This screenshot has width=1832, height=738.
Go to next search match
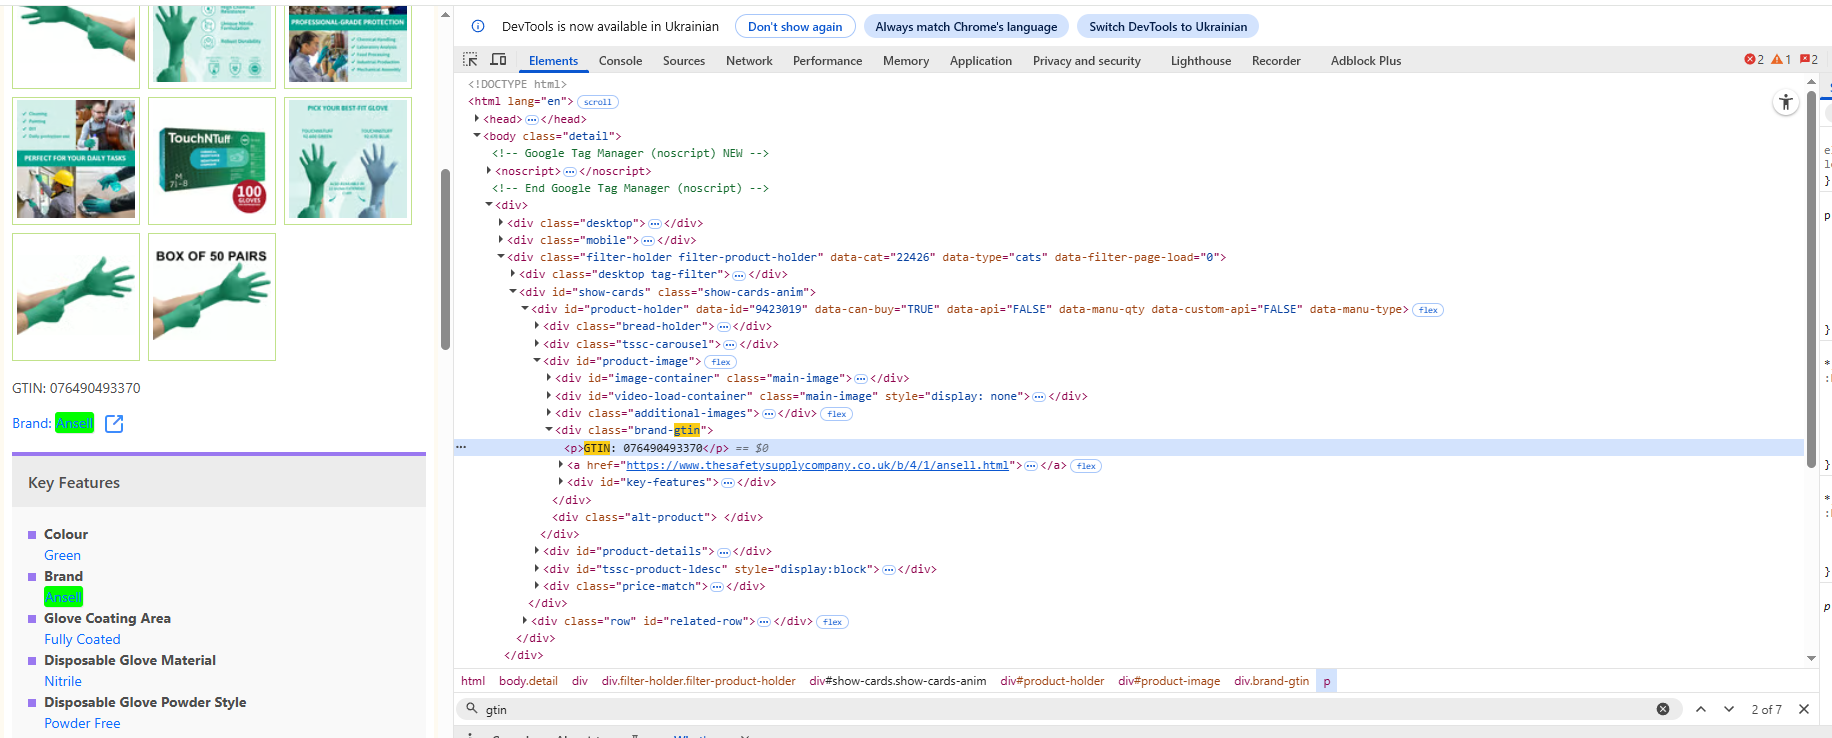1729,709
